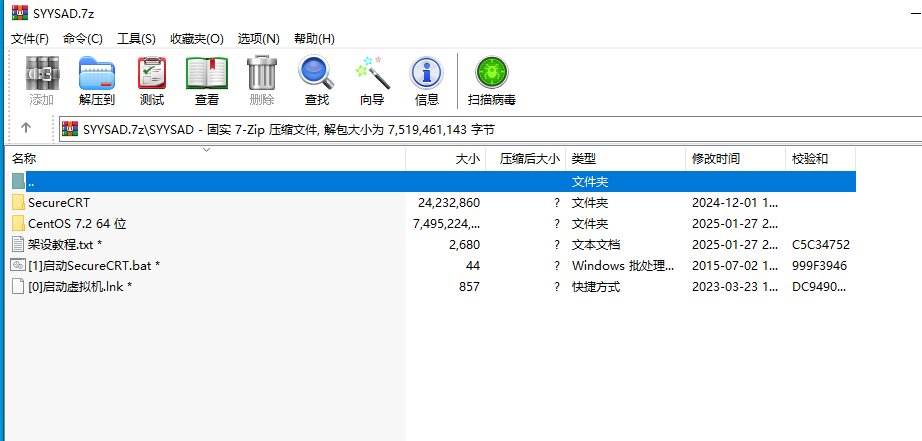
Task: Click the Windows 批处理... type cell
Action: pyautogui.click(x=623, y=266)
